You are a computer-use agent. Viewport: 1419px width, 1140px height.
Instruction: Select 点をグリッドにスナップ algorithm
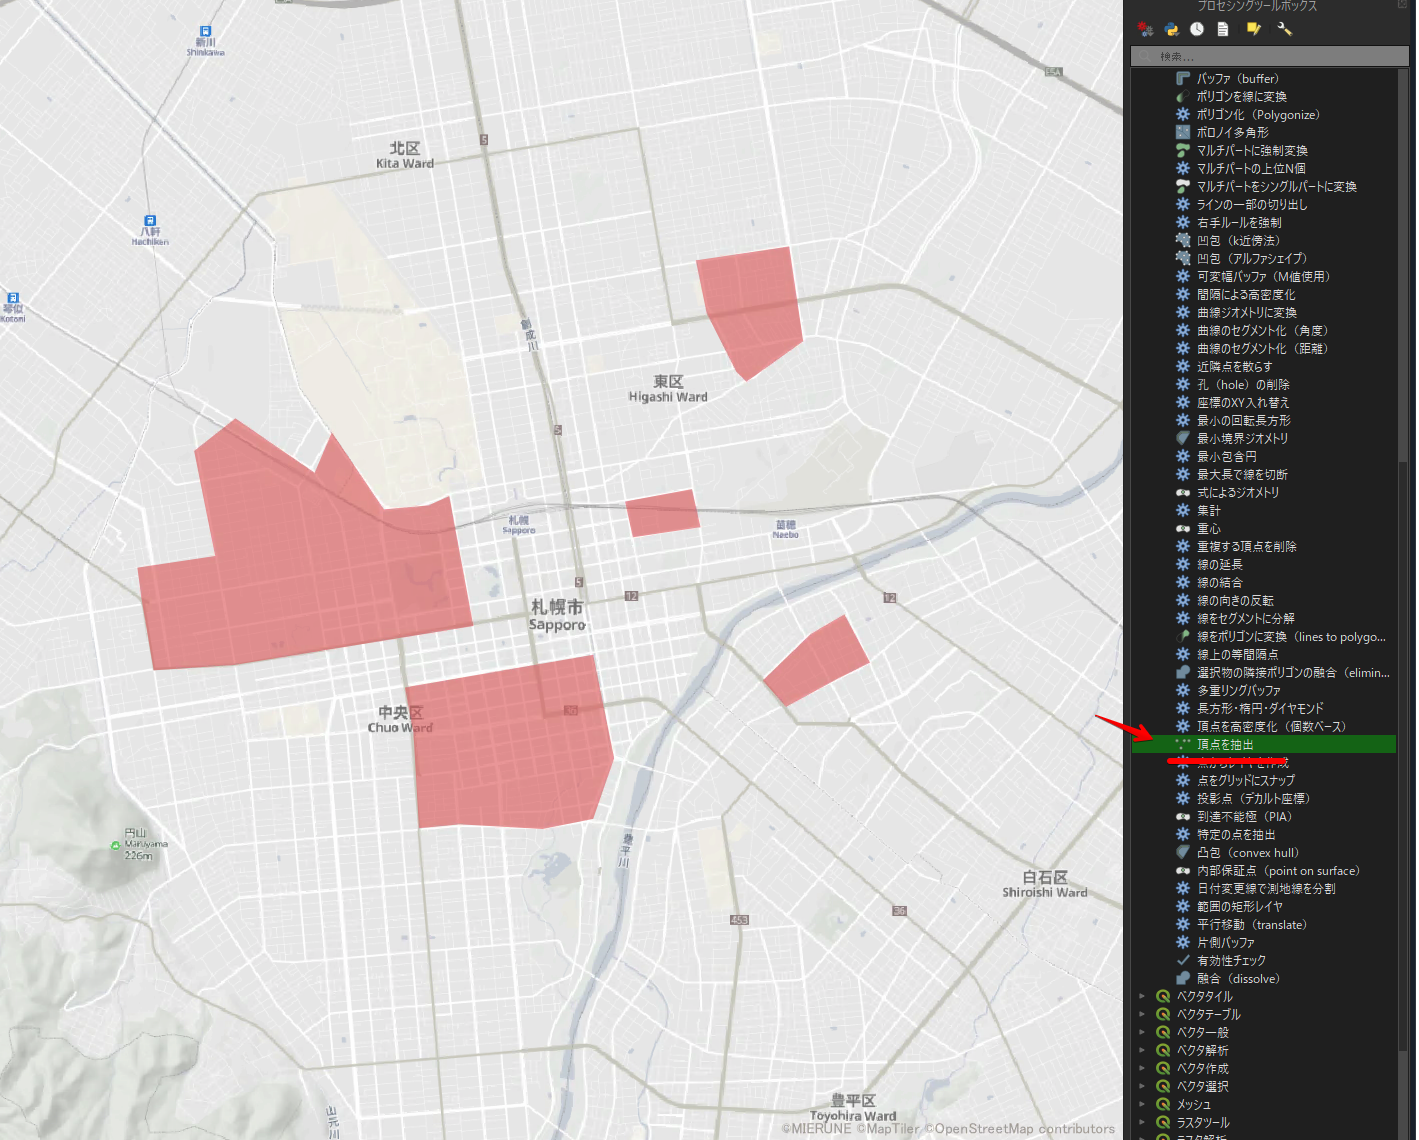[1246, 781]
